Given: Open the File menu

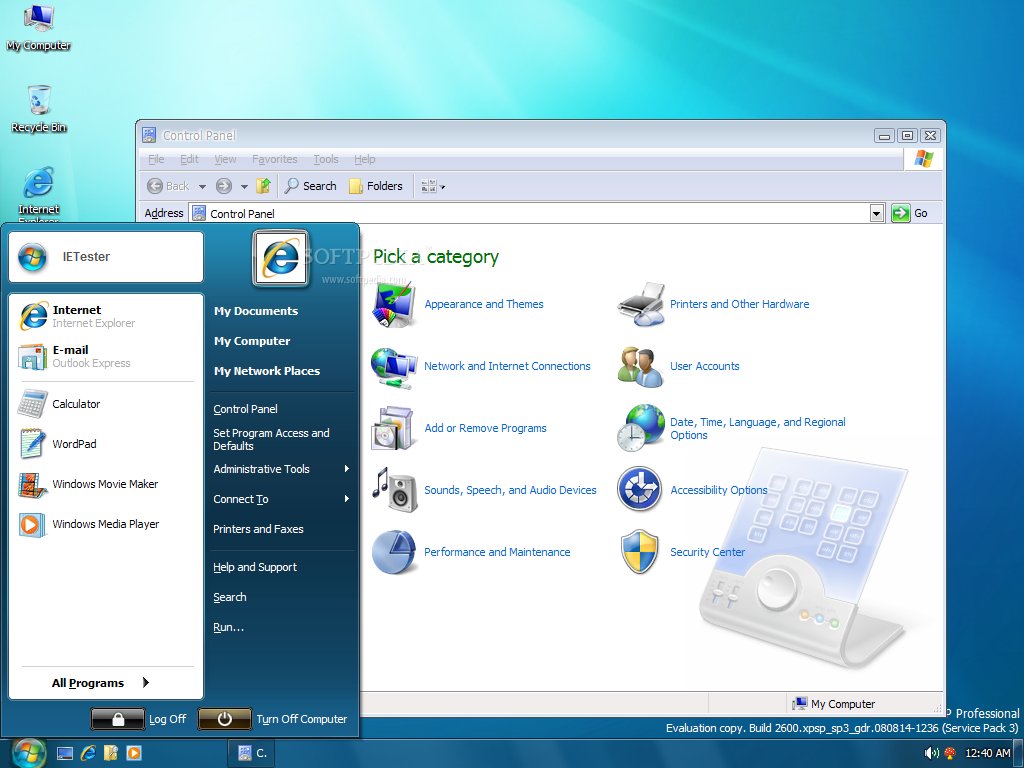Looking at the screenshot, I should tap(156, 159).
